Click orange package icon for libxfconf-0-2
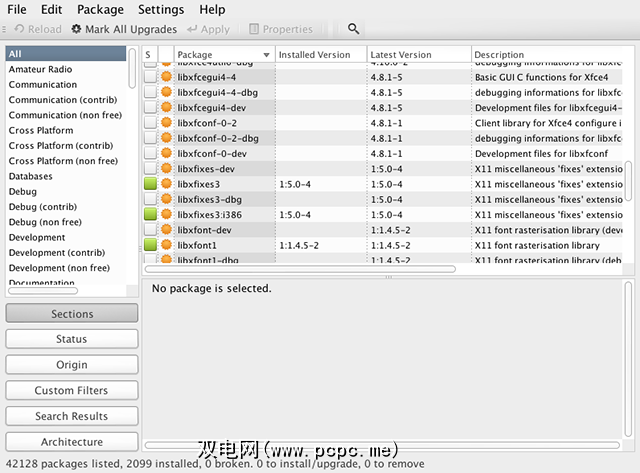 (166, 122)
